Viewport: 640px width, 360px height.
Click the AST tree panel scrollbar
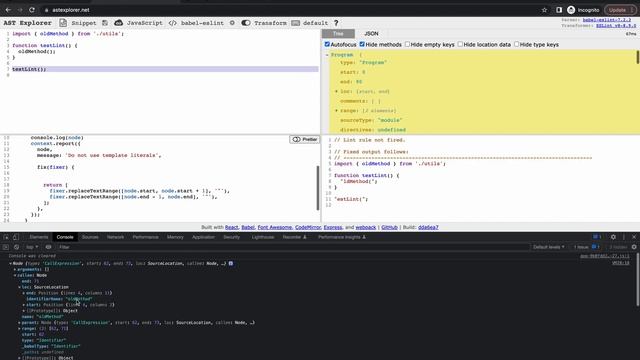638,57
